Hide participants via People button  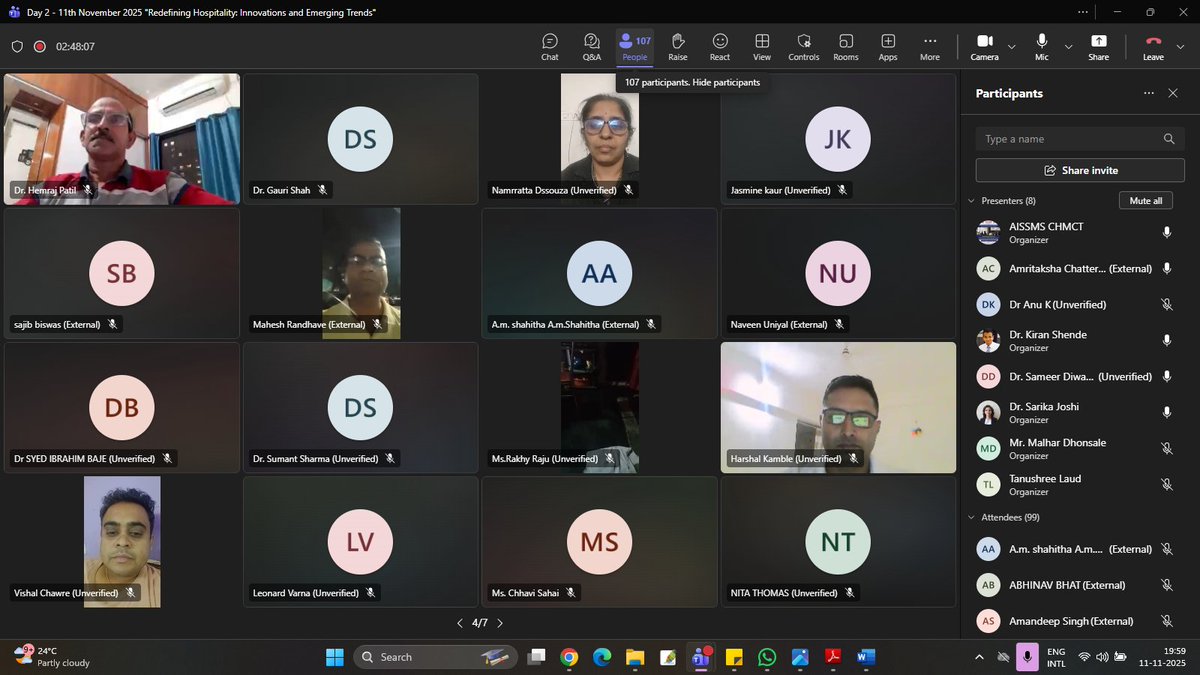[635, 47]
